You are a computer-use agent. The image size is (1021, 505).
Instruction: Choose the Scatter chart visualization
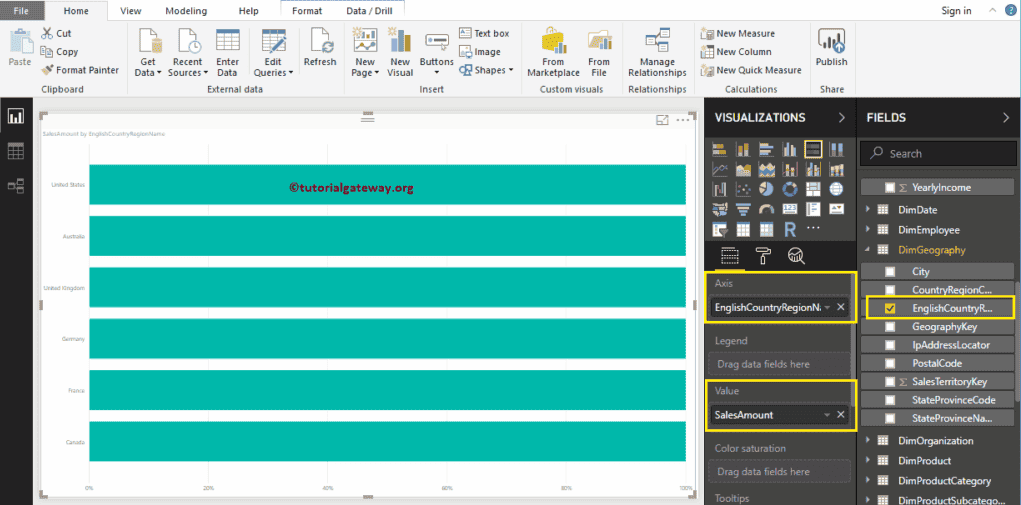tap(743, 189)
